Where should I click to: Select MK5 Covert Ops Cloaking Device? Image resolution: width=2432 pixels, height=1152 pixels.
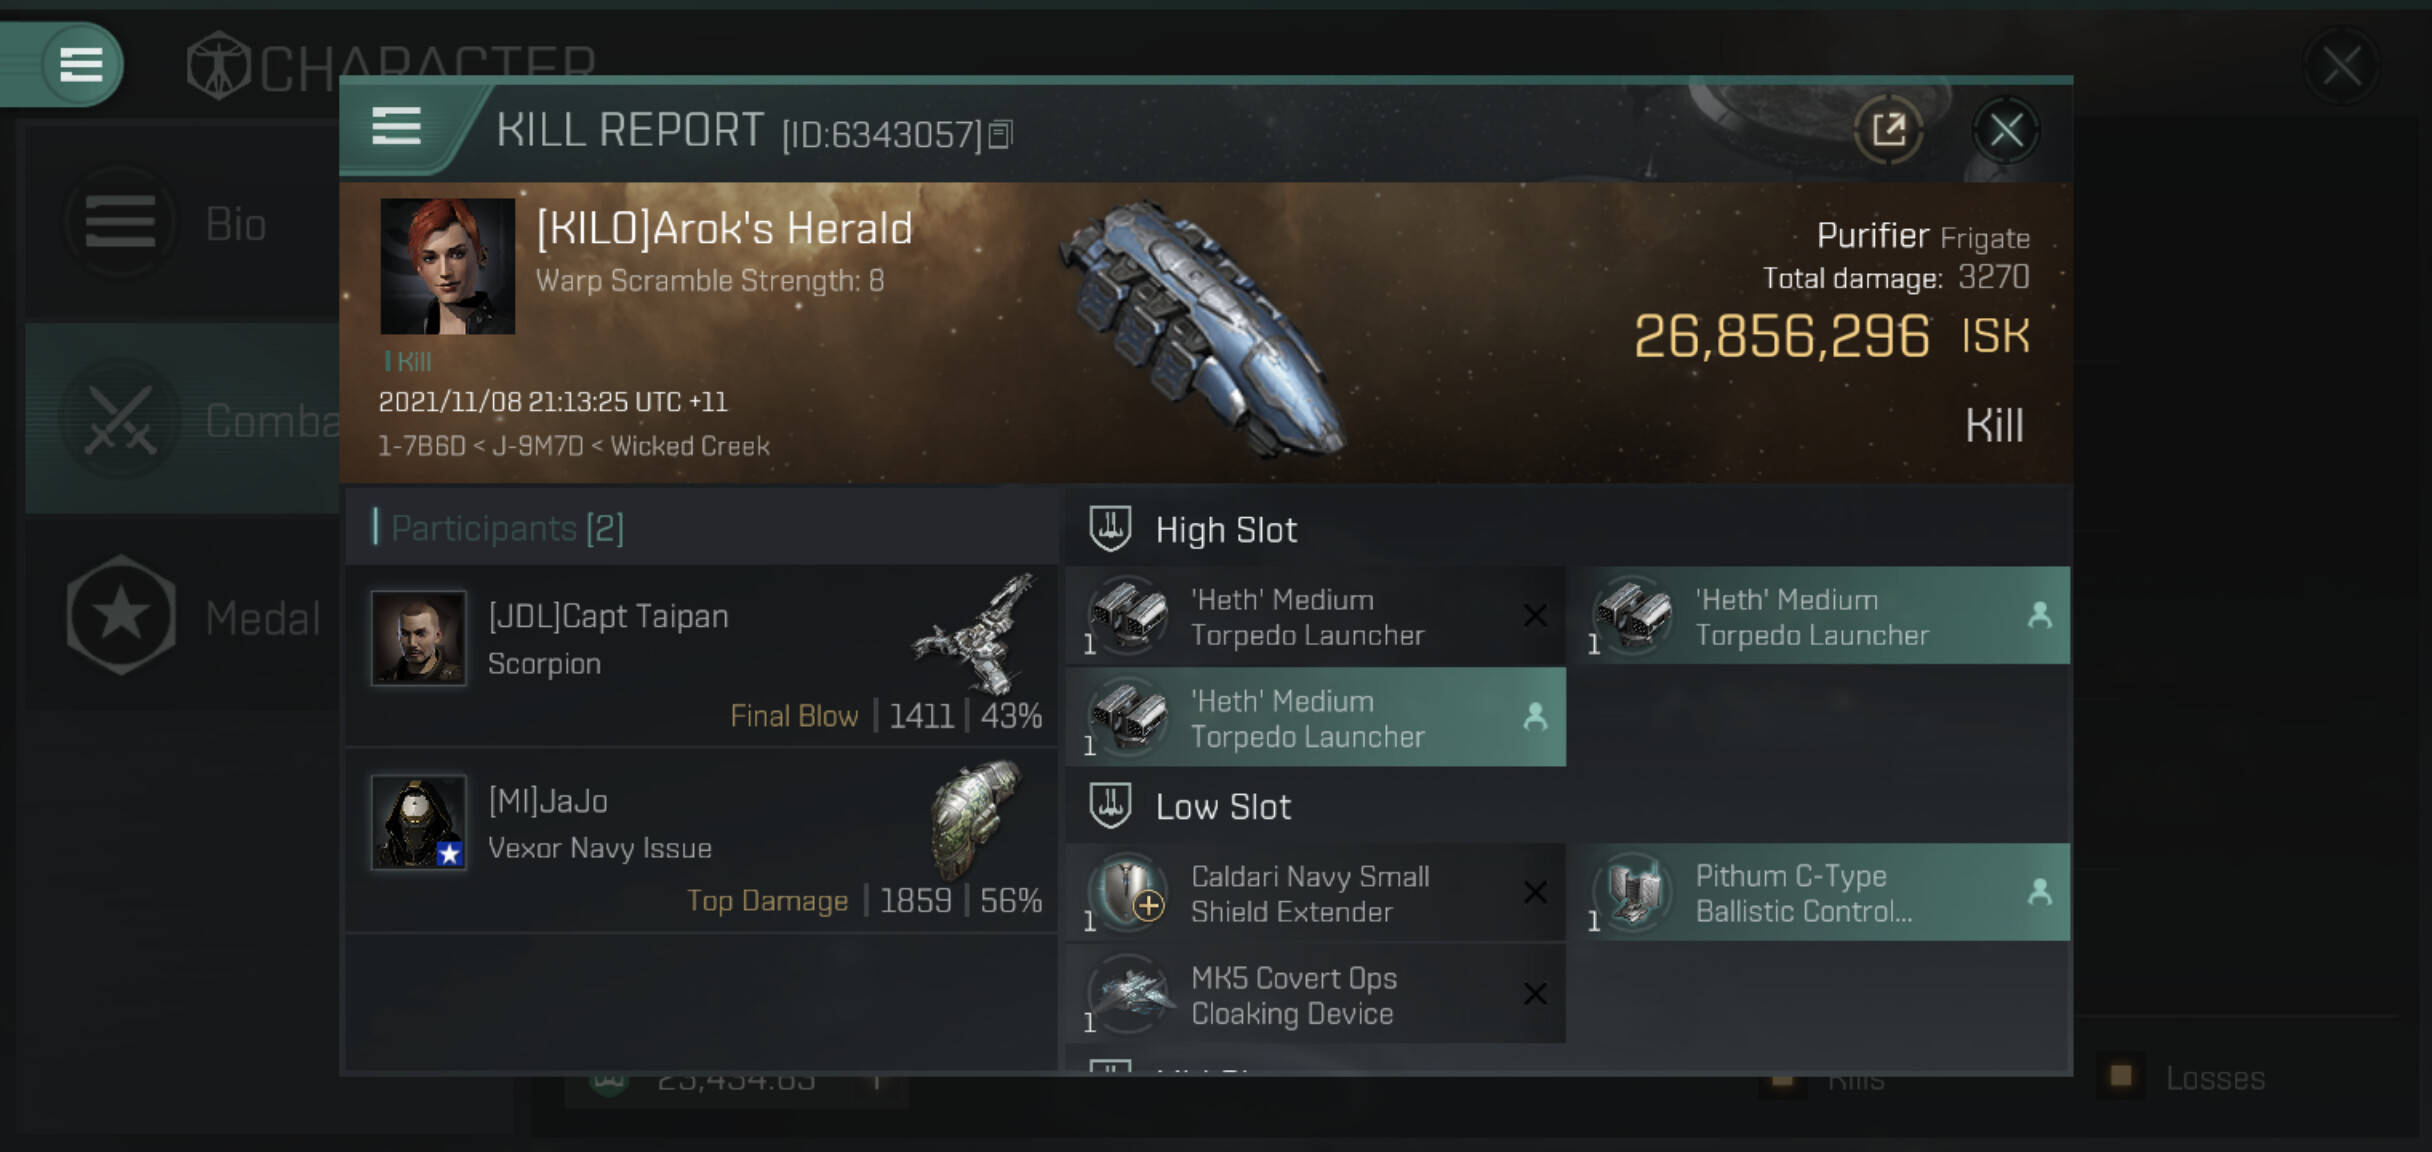point(1315,995)
